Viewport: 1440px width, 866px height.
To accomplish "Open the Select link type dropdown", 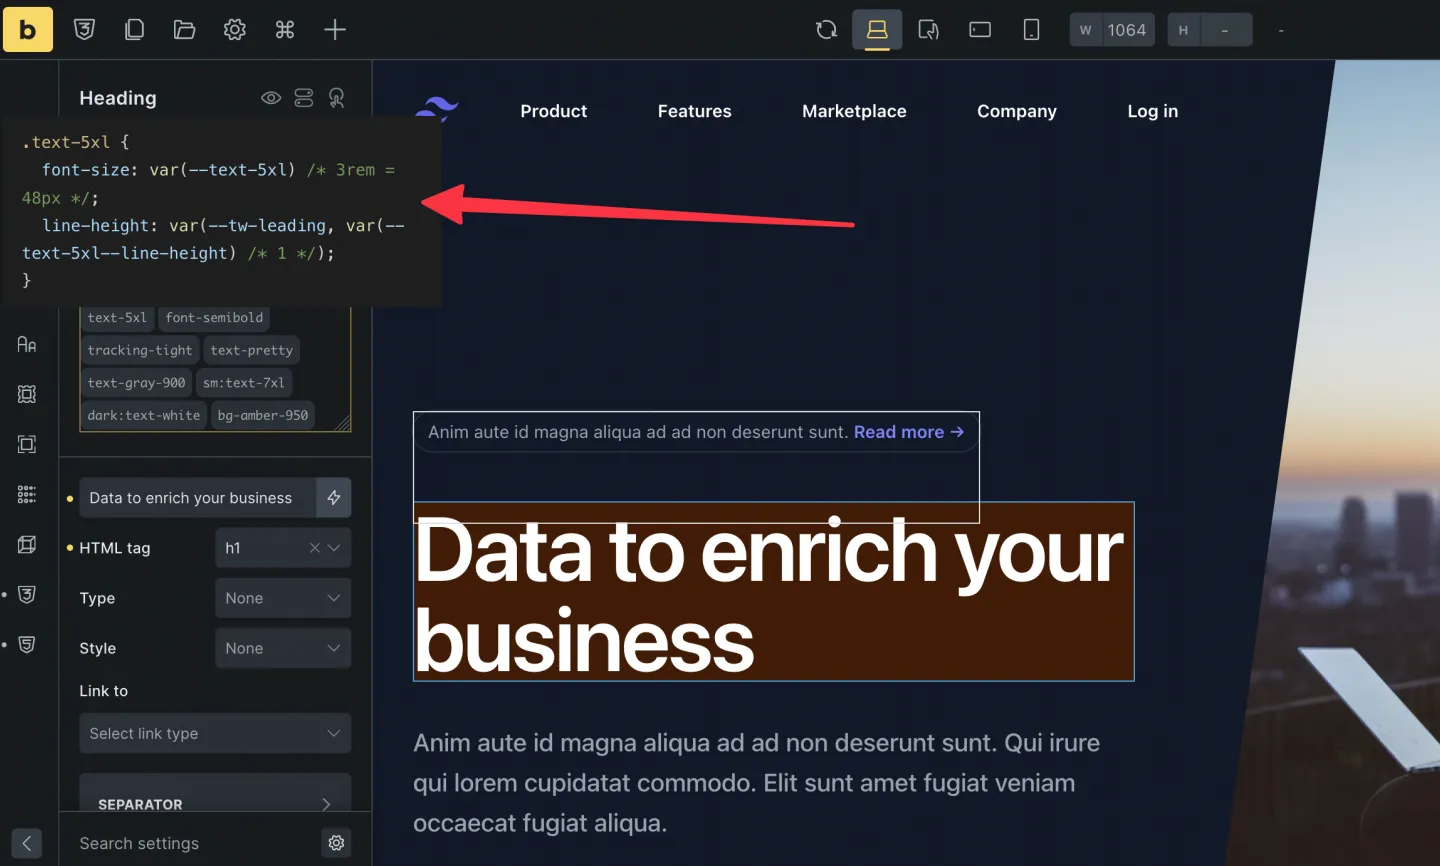I will (214, 733).
